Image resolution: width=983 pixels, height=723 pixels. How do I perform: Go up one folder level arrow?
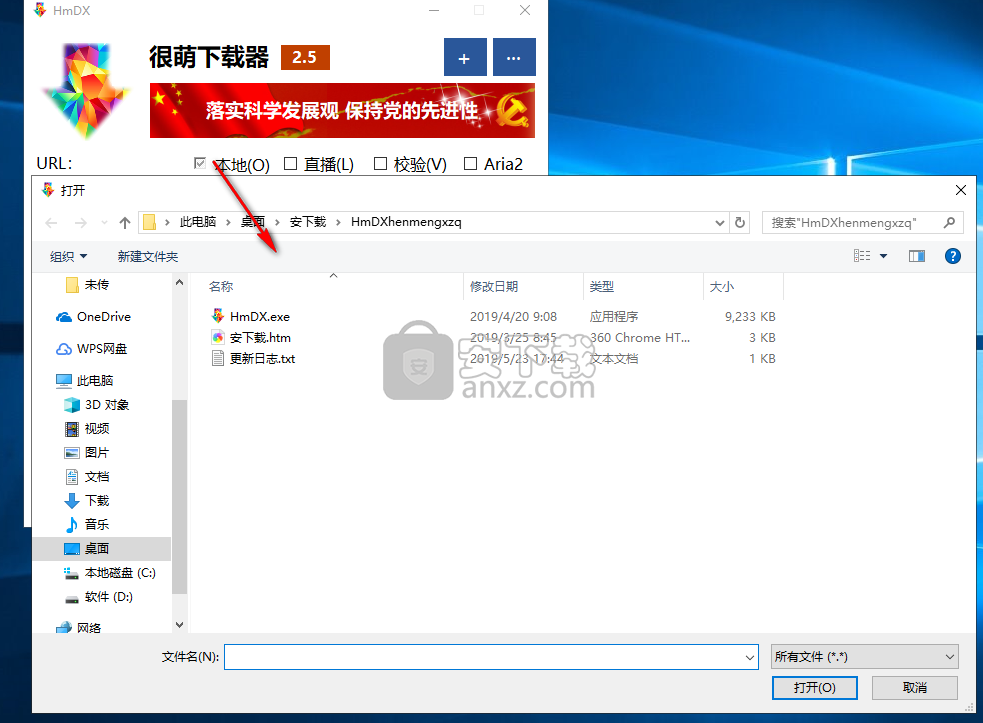click(125, 223)
